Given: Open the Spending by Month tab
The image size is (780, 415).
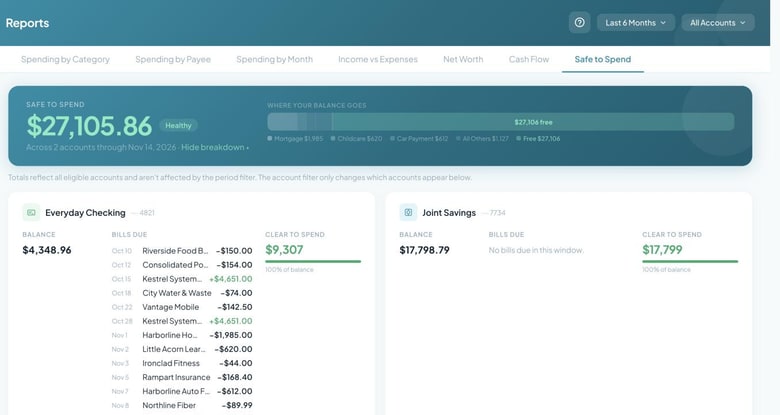Looking at the screenshot, I should pos(275,59).
